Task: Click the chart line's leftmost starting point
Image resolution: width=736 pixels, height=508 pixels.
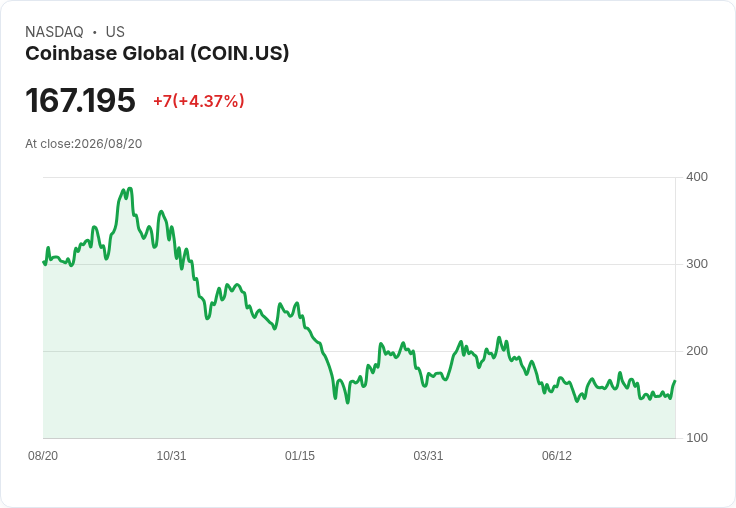Action: click(x=44, y=262)
